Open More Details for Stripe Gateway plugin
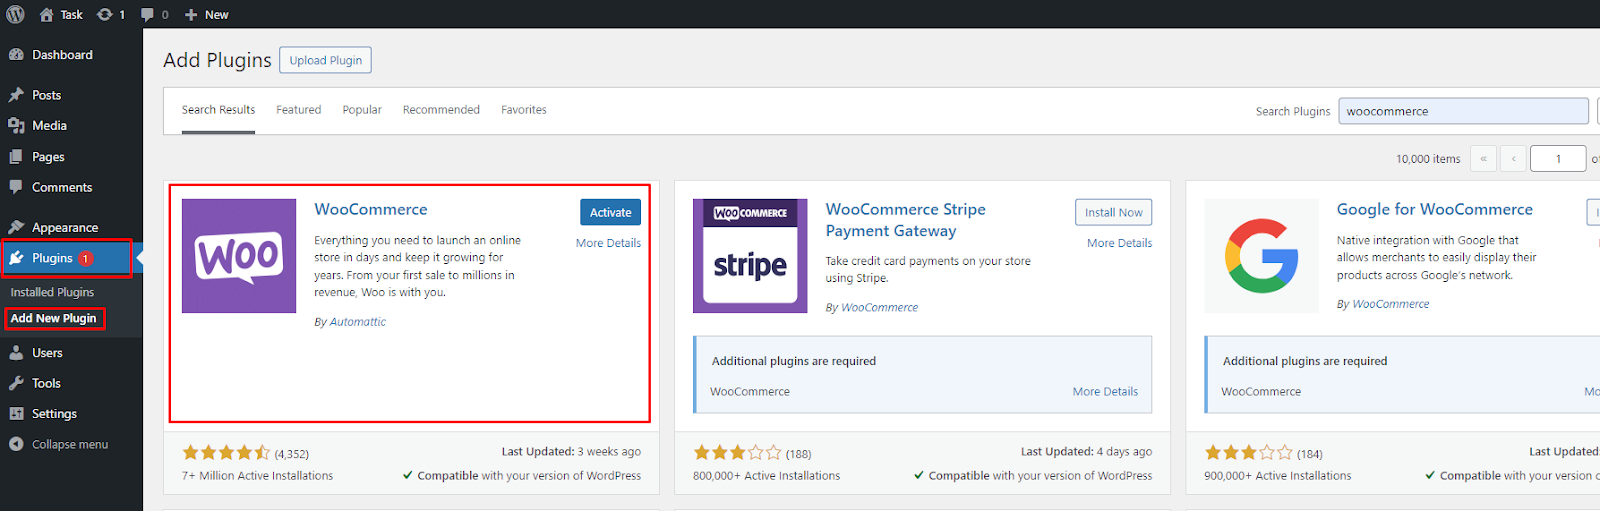The image size is (1600, 511). click(x=1119, y=243)
